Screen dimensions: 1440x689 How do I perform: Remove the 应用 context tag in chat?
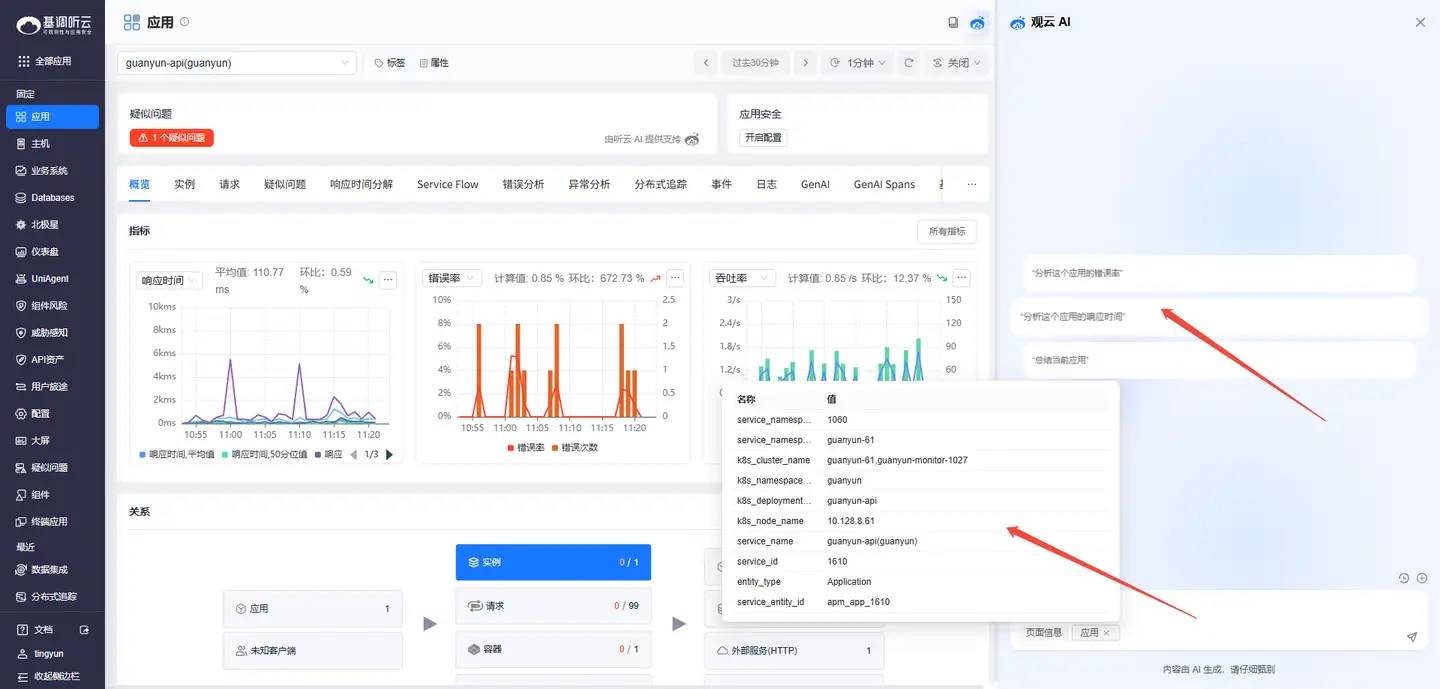tap(1106, 633)
